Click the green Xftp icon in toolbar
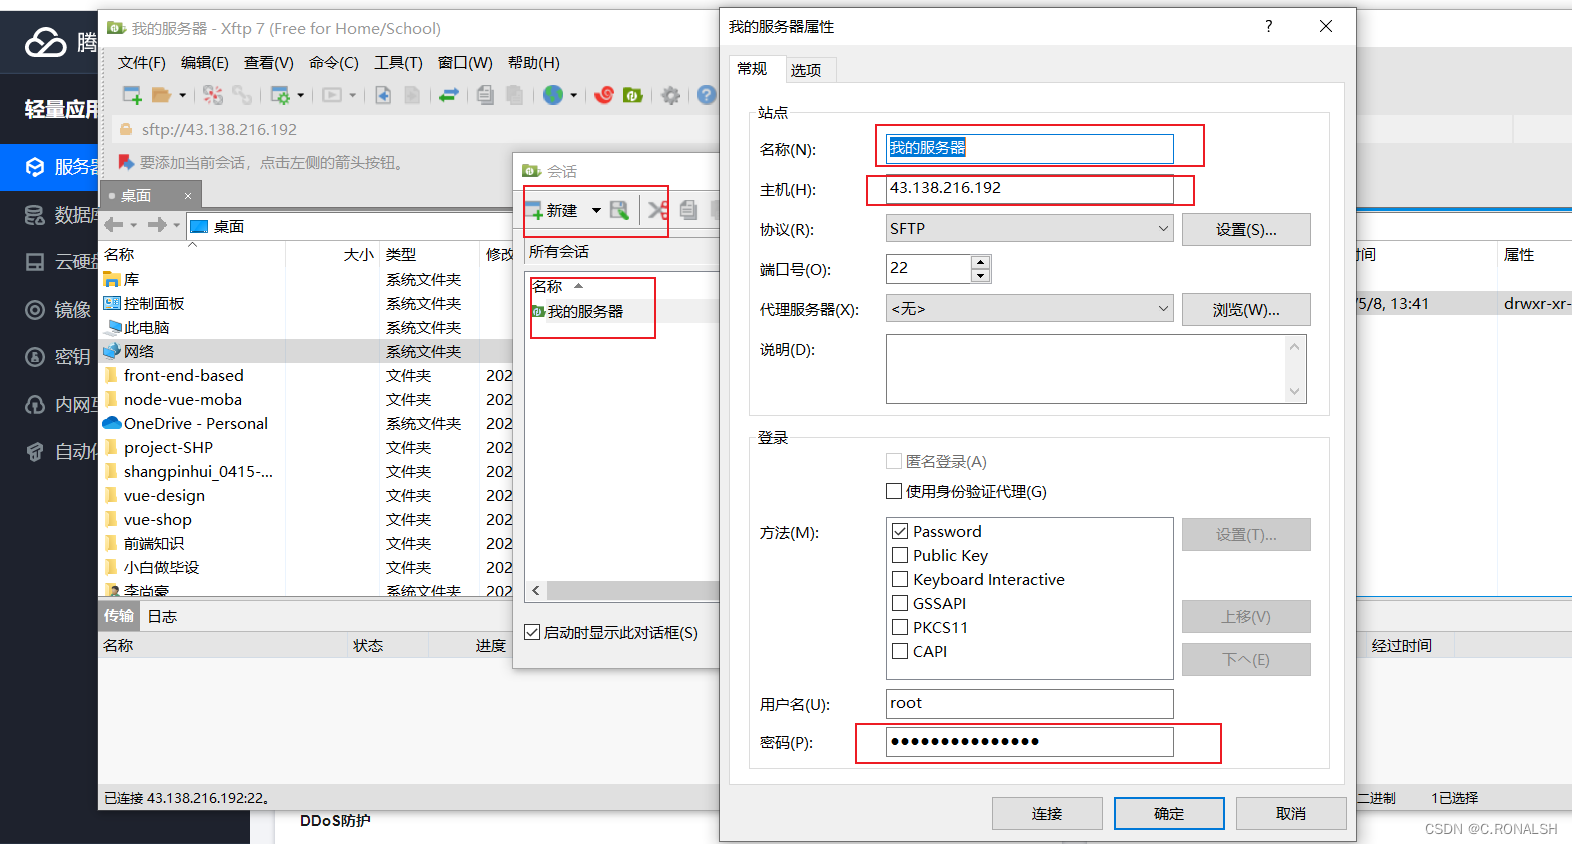This screenshot has height=844, width=1572. [x=632, y=95]
